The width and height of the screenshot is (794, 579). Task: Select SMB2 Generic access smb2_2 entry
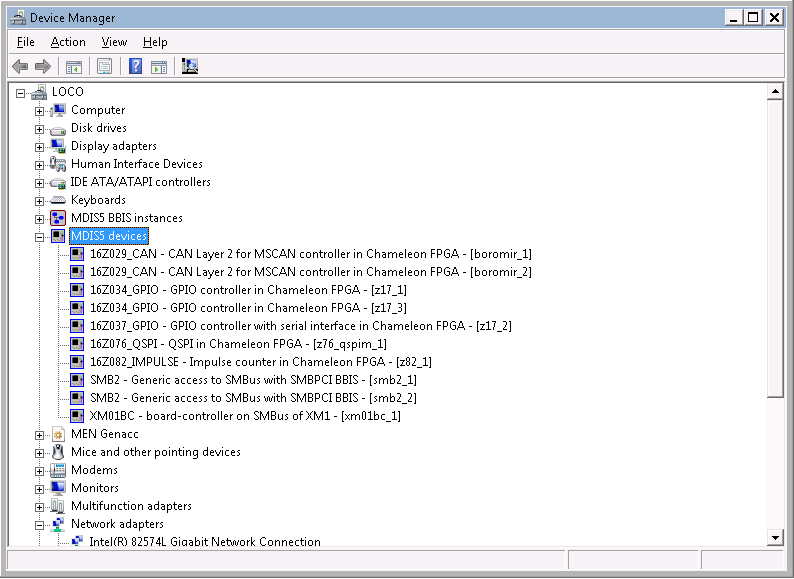tap(253, 398)
